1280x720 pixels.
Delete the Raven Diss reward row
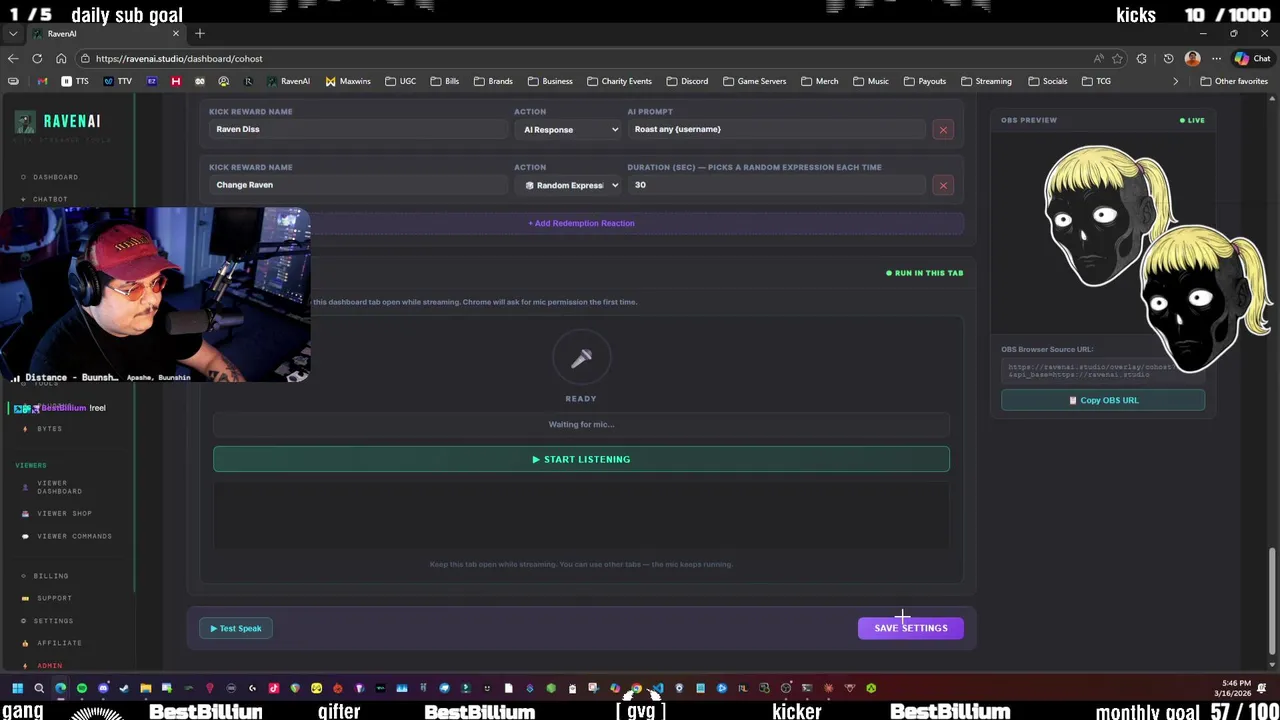942,130
